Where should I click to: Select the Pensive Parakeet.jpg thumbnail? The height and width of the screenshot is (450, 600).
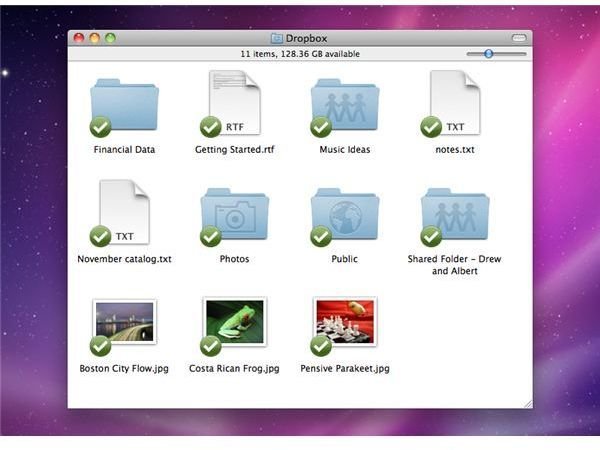345,321
